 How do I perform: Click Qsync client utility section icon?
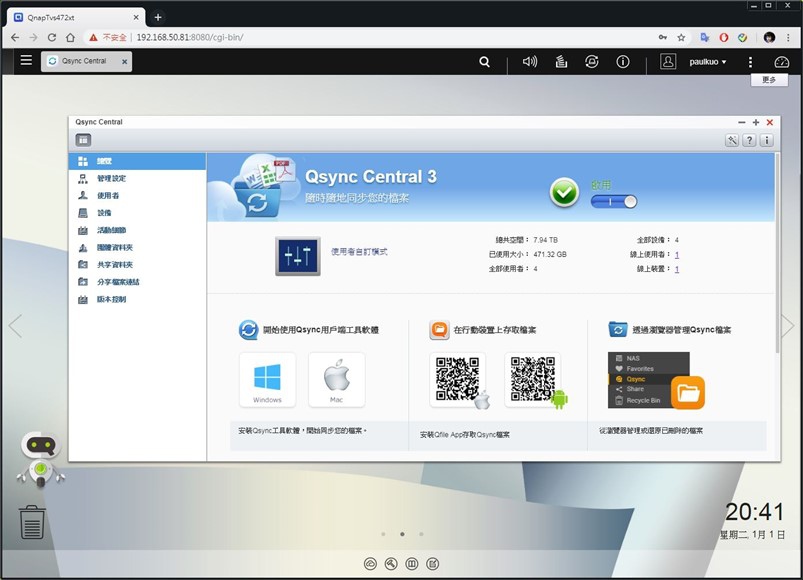tap(248, 330)
